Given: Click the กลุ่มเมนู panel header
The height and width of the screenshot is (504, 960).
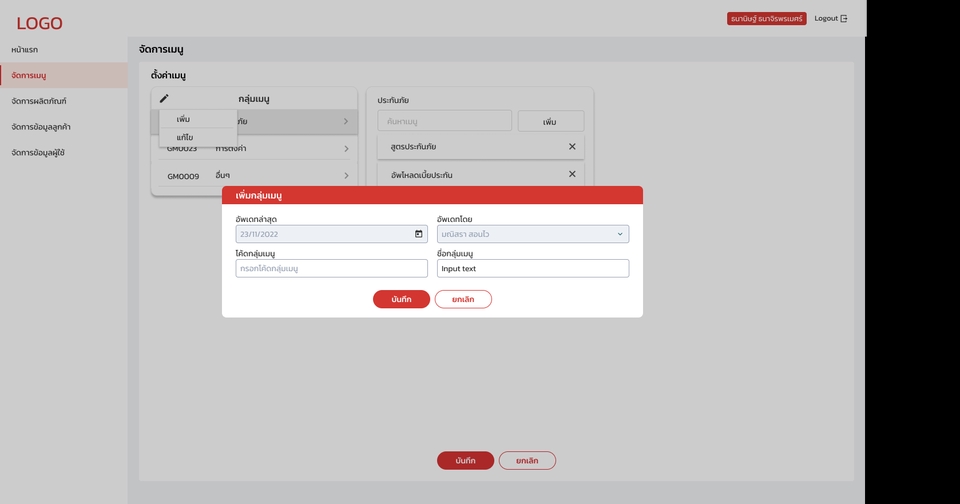Looking at the screenshot, I should [x=254, y=99].
